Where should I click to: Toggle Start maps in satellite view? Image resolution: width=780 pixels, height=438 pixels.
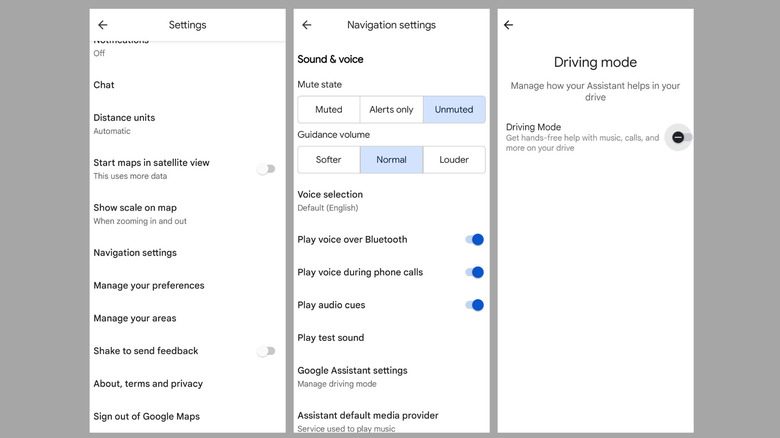265,169
